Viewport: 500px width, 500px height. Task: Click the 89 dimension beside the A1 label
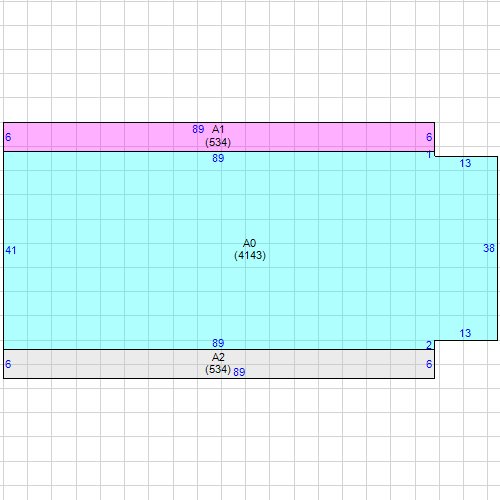tap(198, 129)
